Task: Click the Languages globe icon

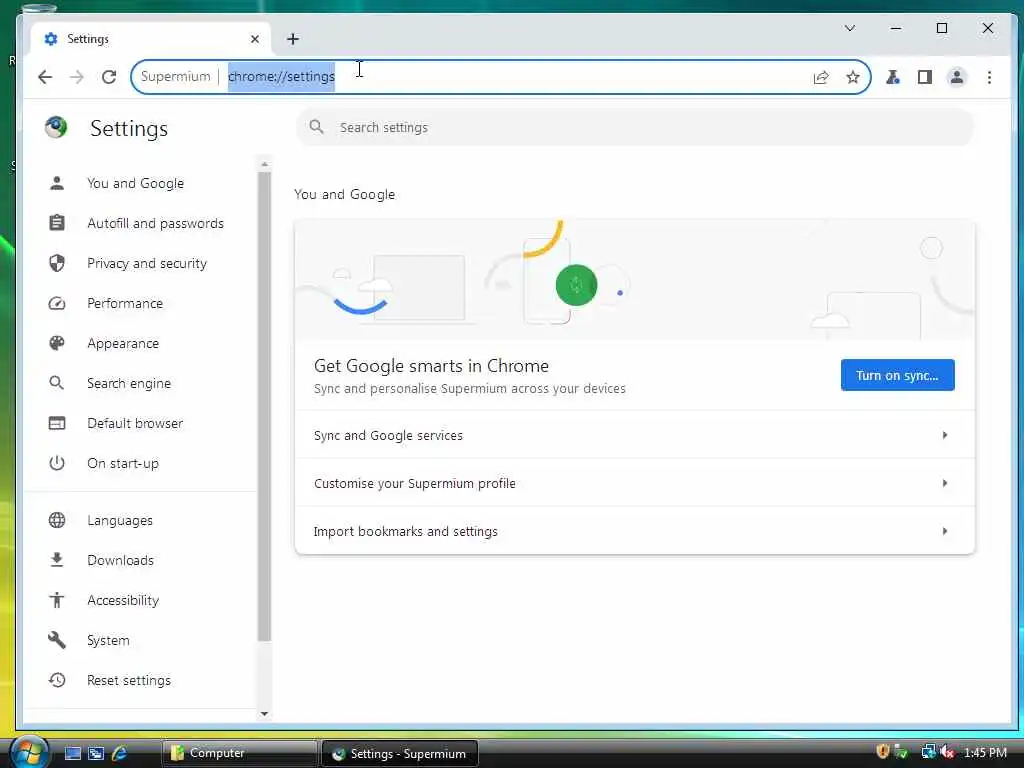Action: [57, 520]
